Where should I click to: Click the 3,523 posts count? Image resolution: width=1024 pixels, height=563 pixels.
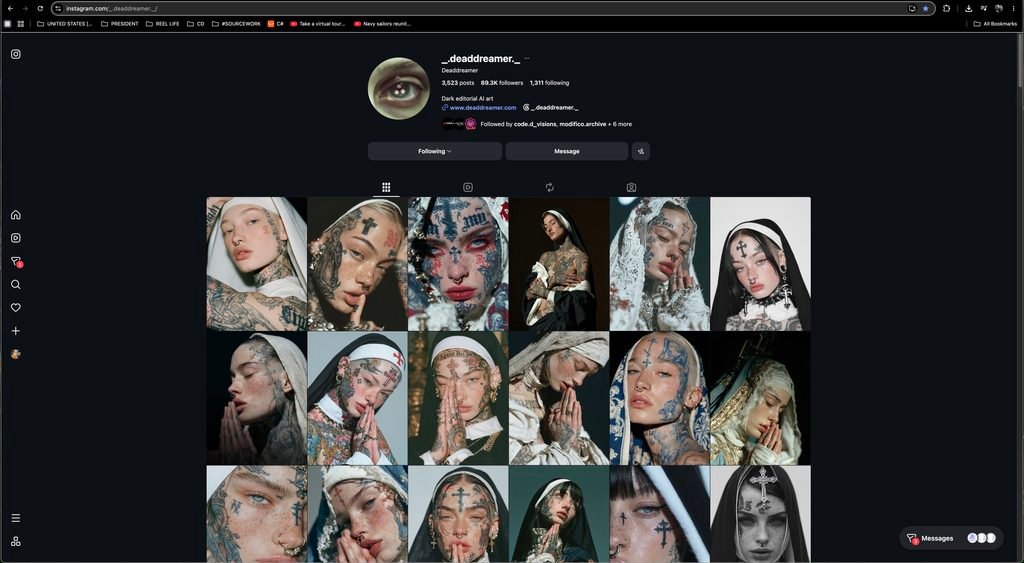[x=458, y=83]
